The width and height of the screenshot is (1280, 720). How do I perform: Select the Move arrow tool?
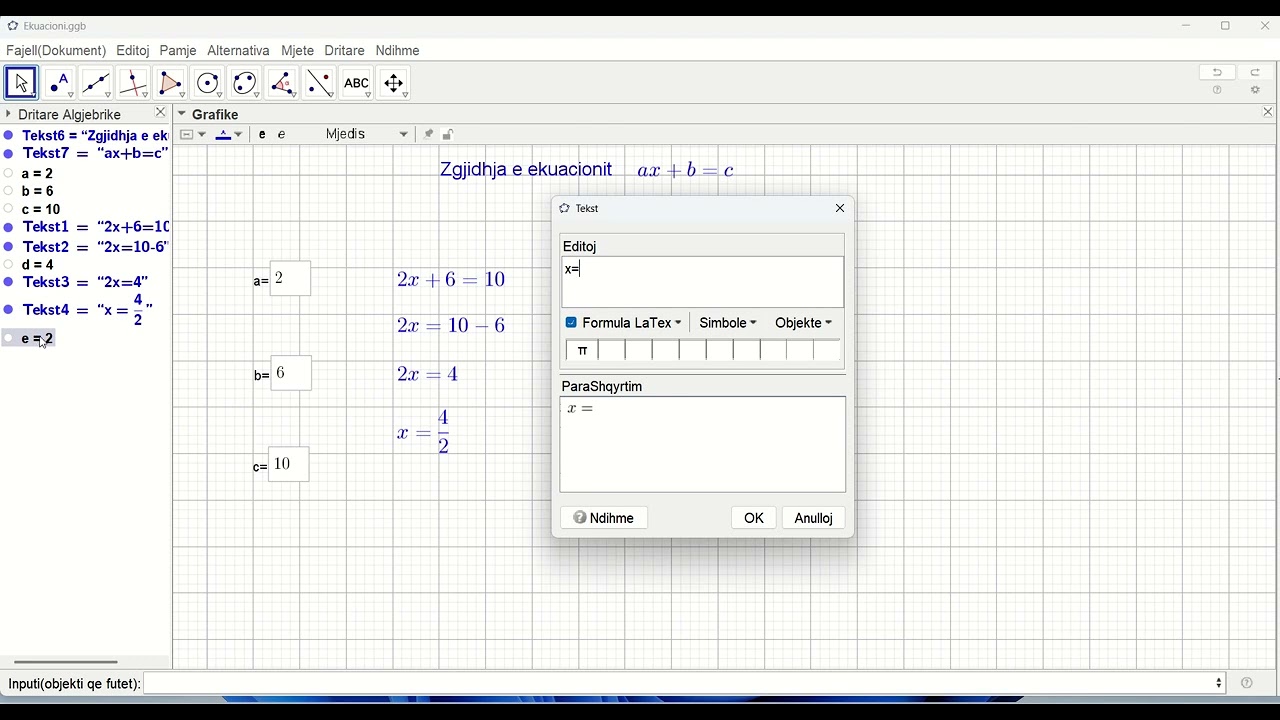coord(21,83)
